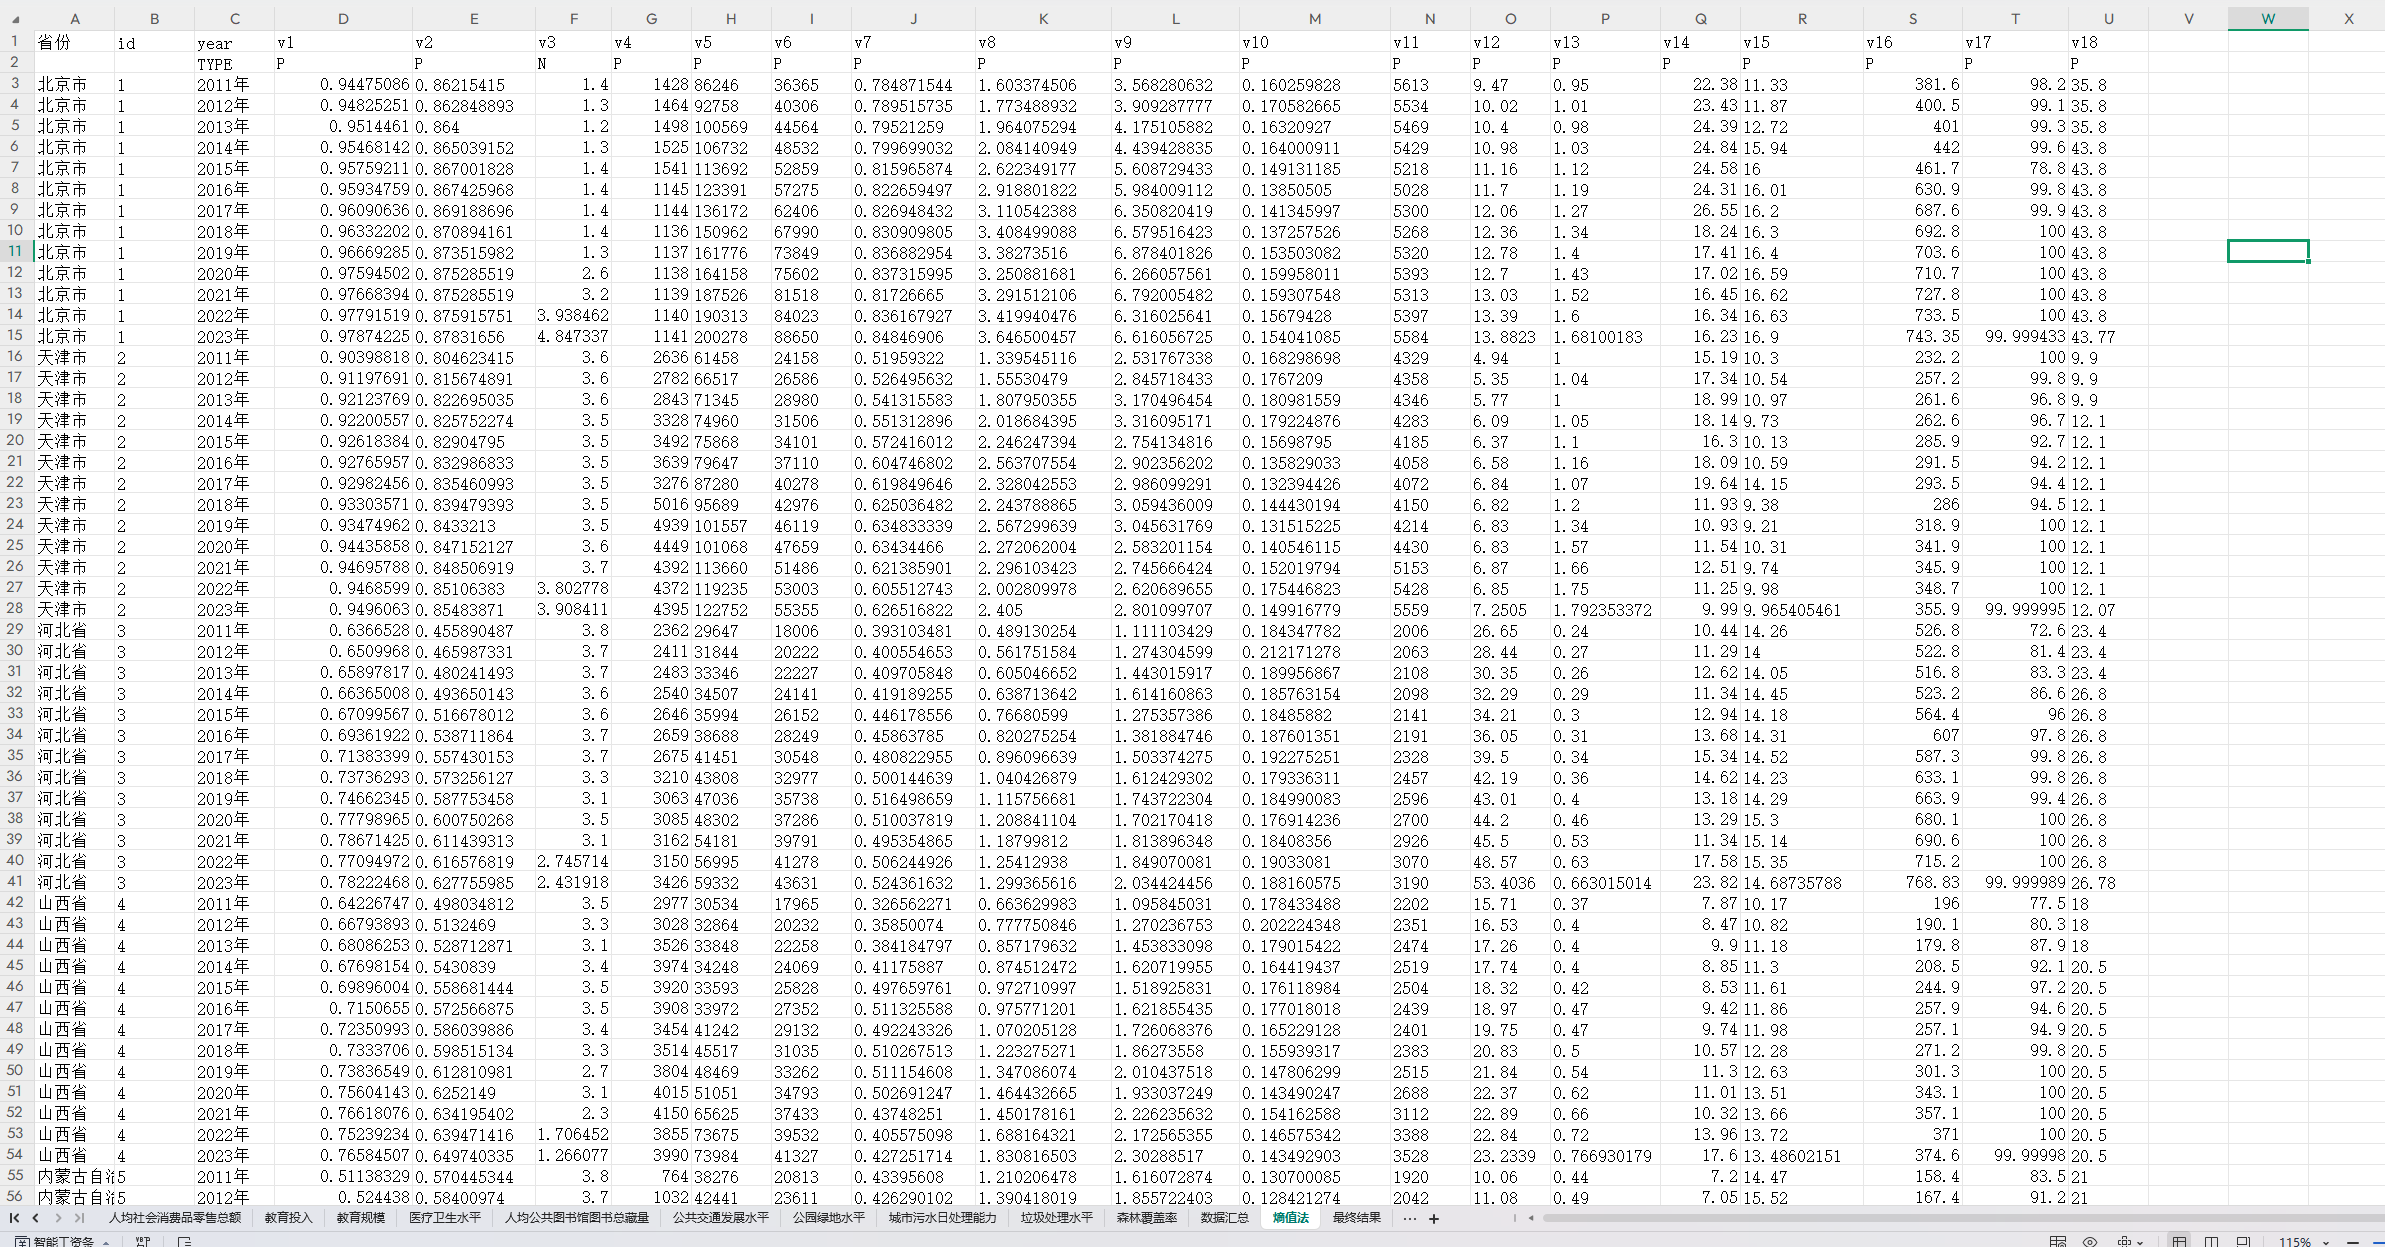Select column W header
The image size is (2385, 1247).
click(2267, 18)
